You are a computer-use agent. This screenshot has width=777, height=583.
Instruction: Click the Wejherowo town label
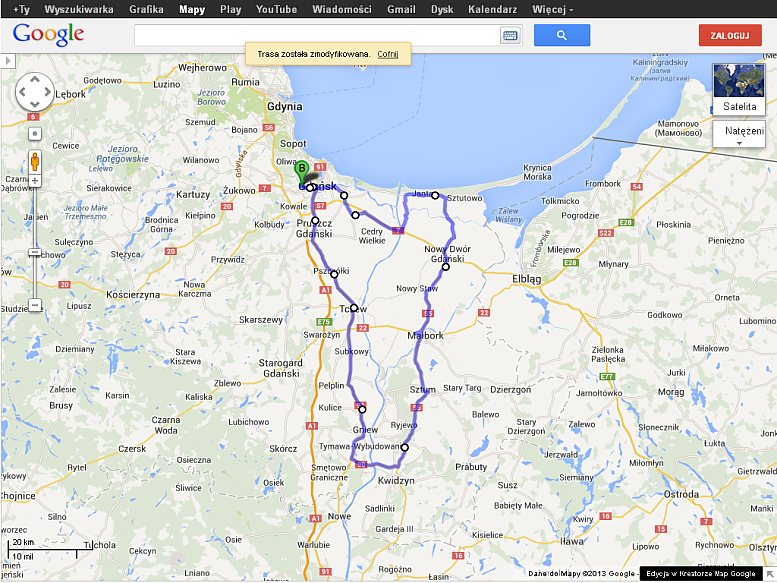pos(202,67)
